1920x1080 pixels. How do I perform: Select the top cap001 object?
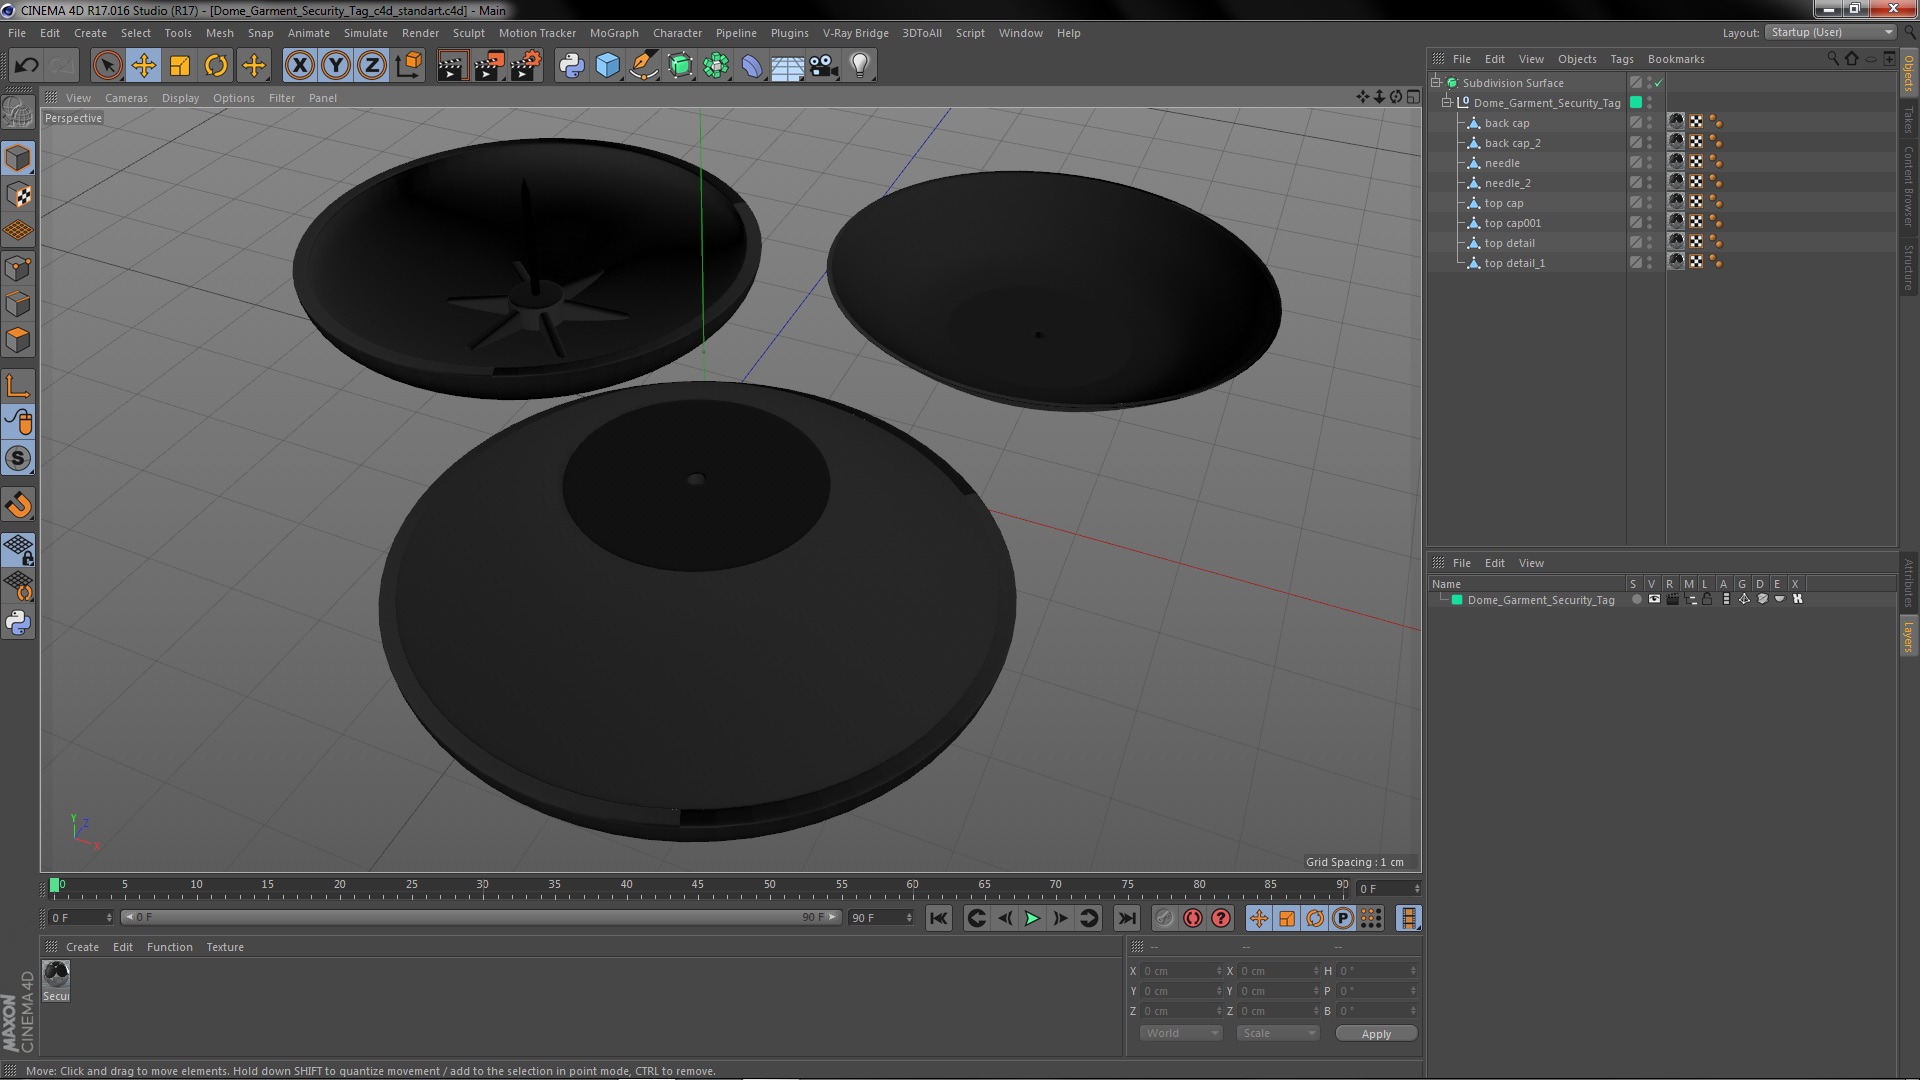[x=1512, y=223]
